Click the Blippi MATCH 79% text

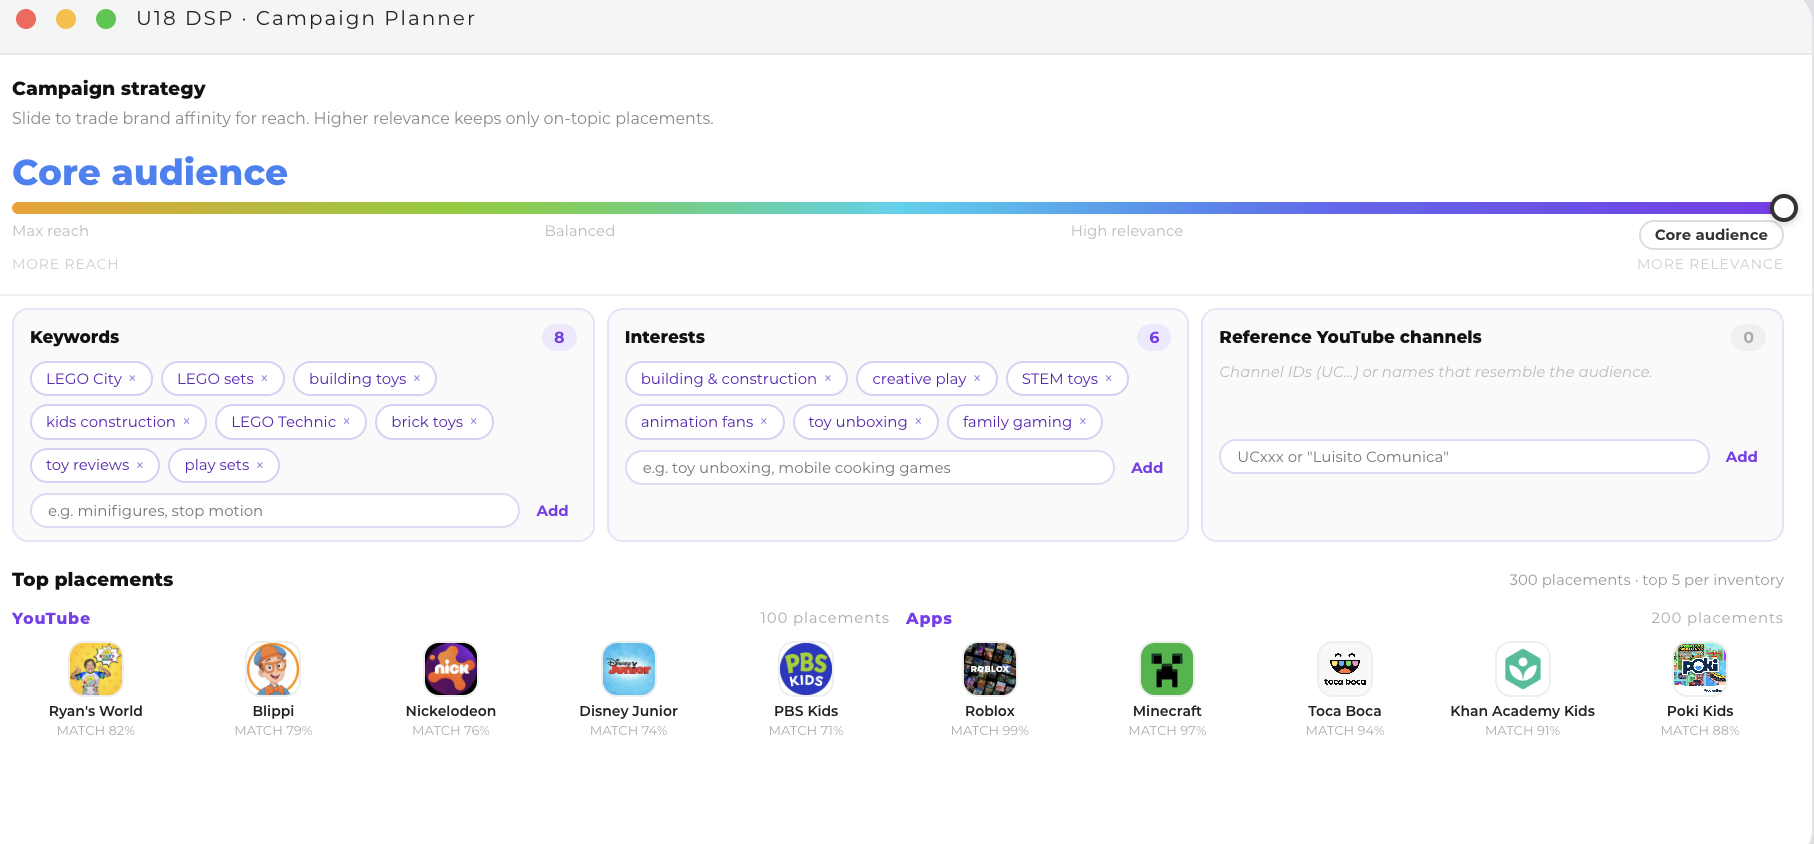pos(273,731)
